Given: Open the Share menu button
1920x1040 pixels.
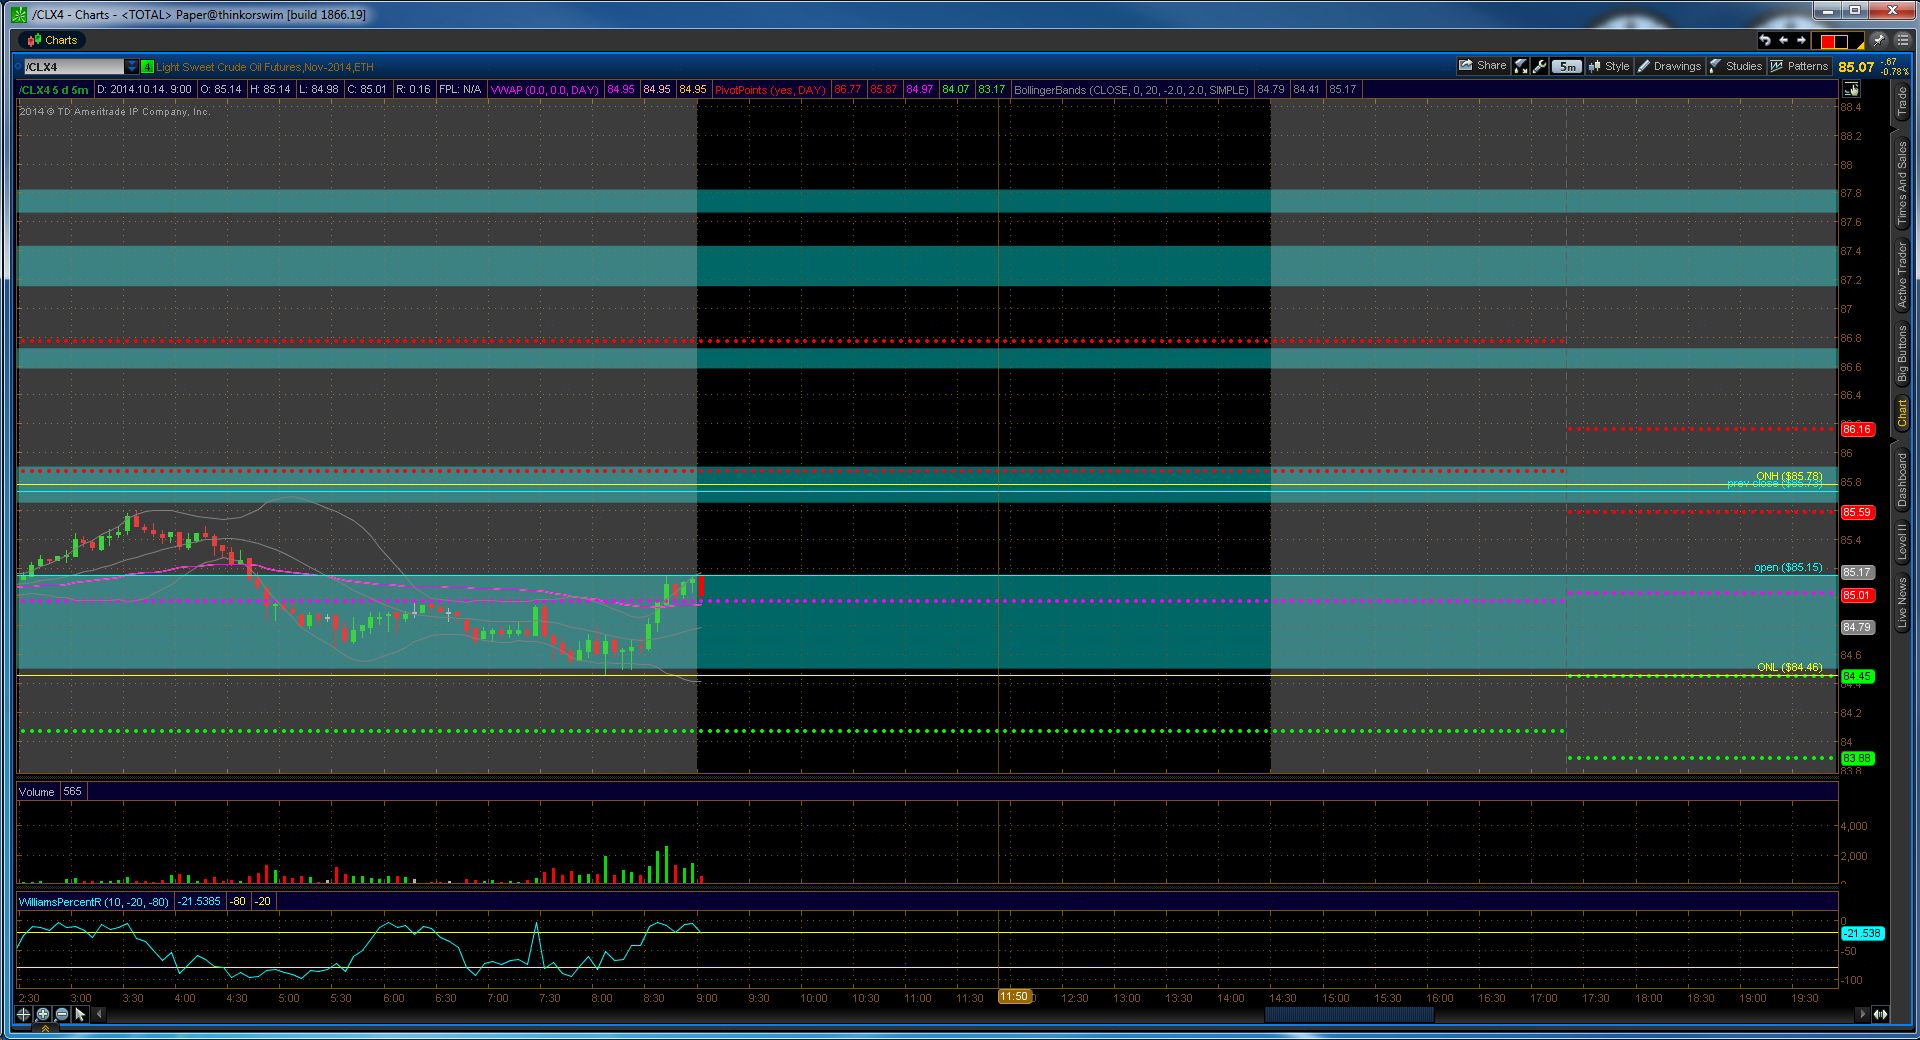Looking at the screenshot, I should point(1482,66).
